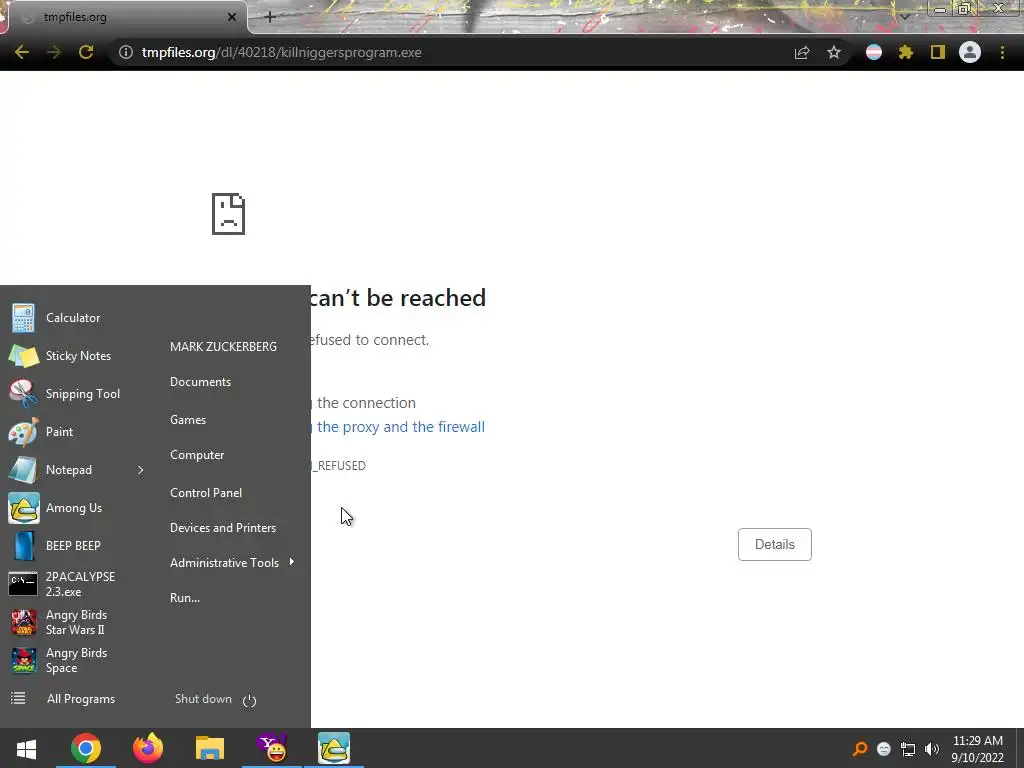Open the striped round extension icon
Screen dimensions: 1024x768
click(874, 52)
